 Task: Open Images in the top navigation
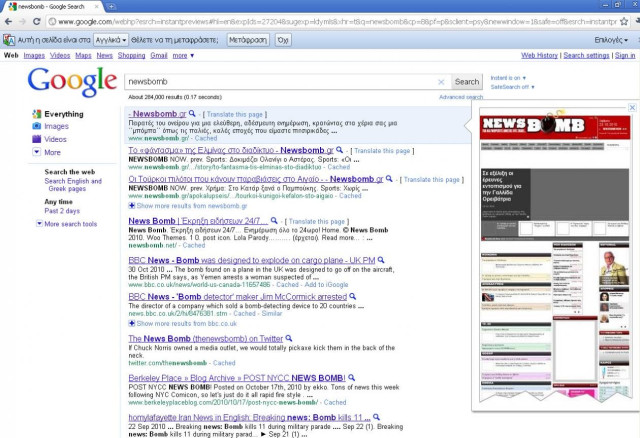(x=34, y=56)
